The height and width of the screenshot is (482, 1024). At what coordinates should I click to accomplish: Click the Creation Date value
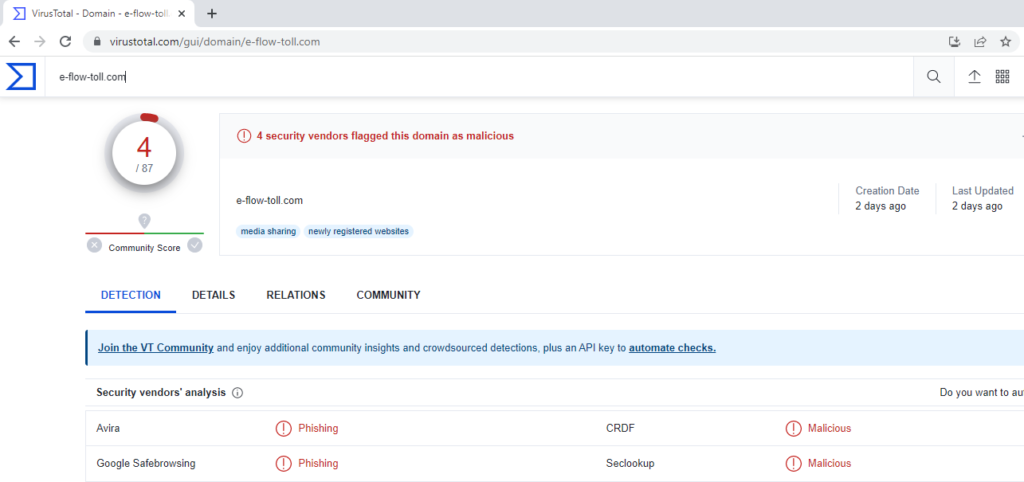(x=880, y=206)
